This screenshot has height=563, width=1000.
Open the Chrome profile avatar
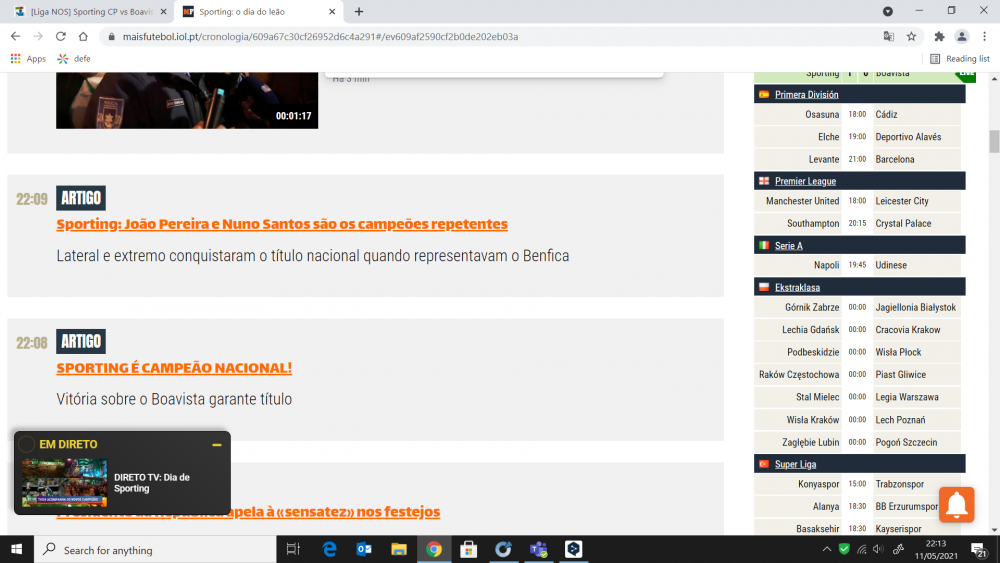click(962, 36)
